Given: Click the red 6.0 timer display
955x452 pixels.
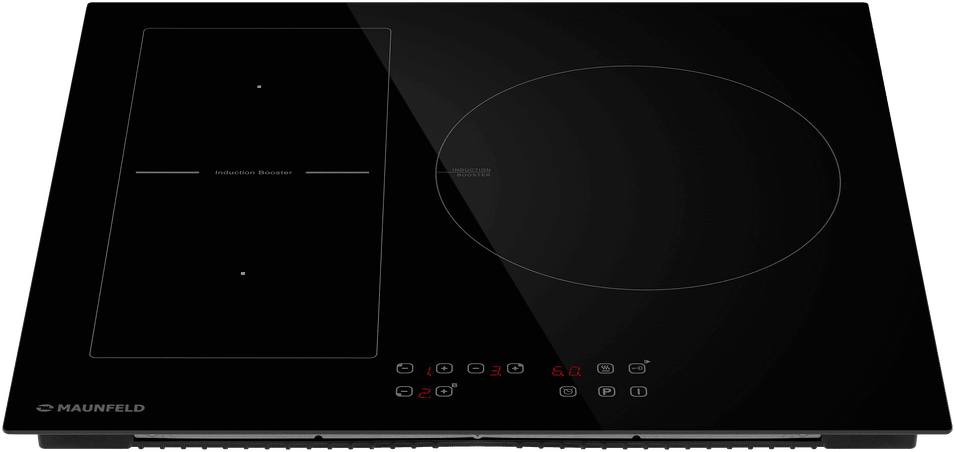Looking at the screenshot, I should (x=567, y=370).
